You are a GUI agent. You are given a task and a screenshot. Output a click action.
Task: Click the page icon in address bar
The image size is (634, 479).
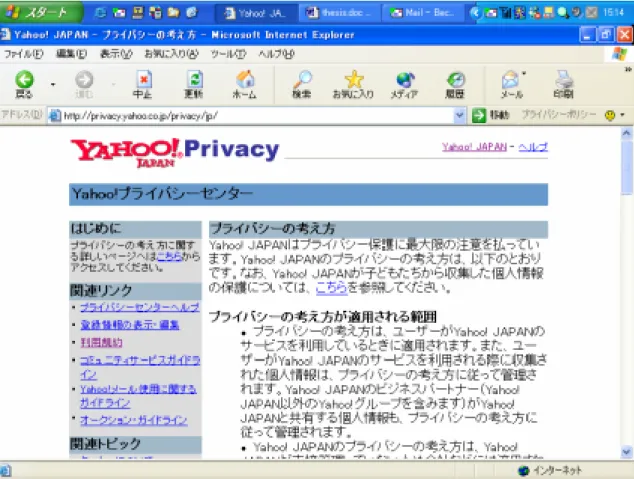pos(54,116)
